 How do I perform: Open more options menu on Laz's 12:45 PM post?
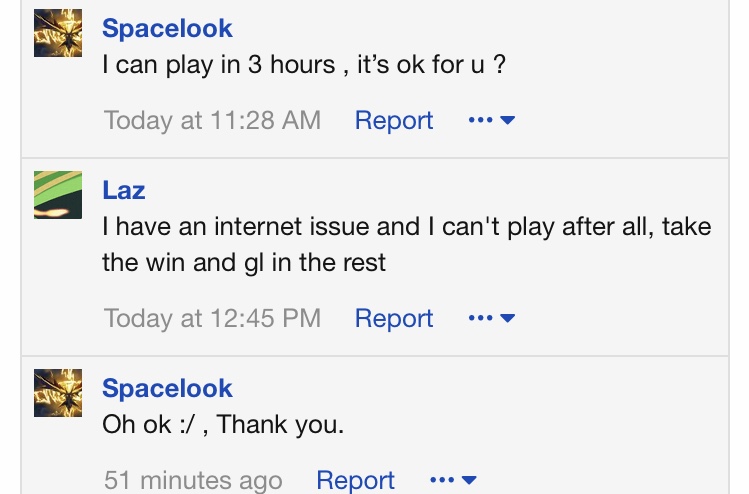[492, 318]
